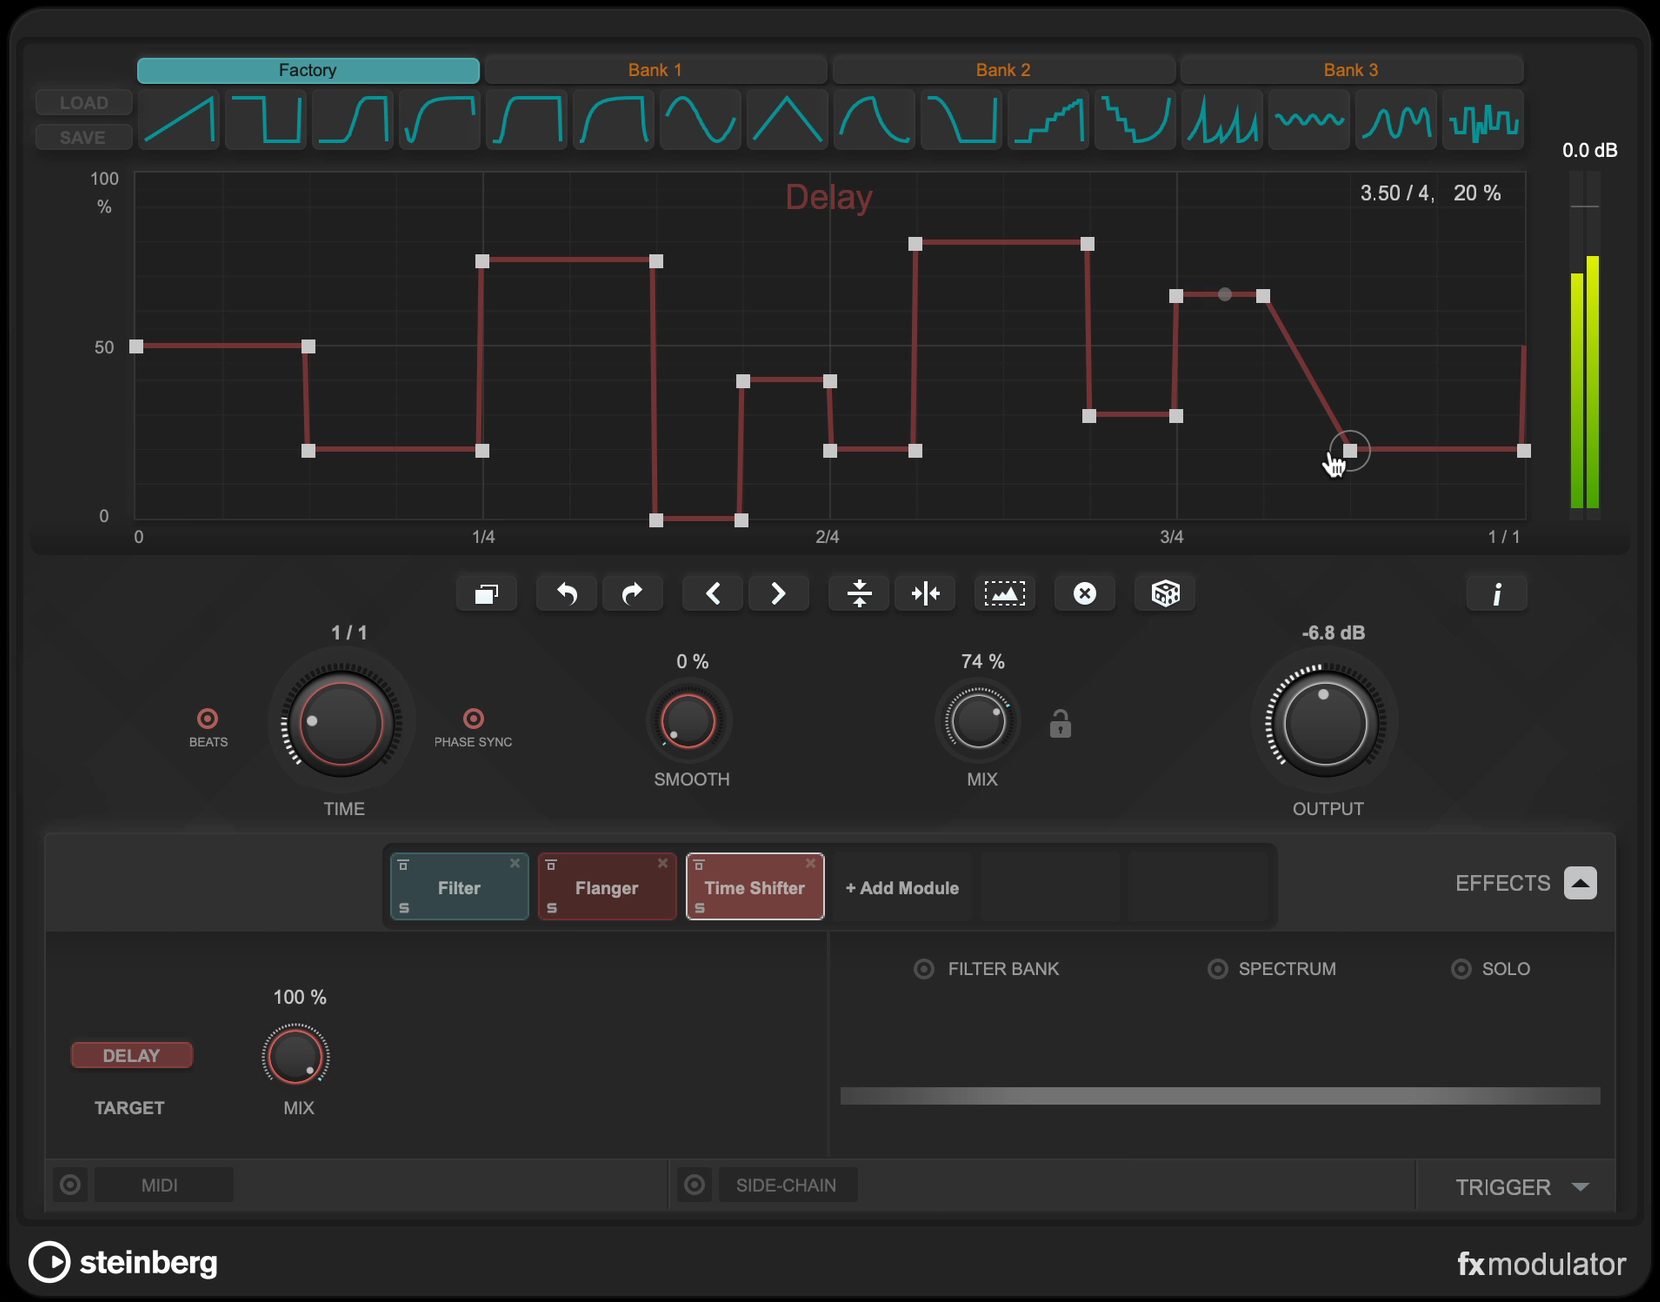
Task: Click the undo arrow icon
Action: (x=567, y=594)
